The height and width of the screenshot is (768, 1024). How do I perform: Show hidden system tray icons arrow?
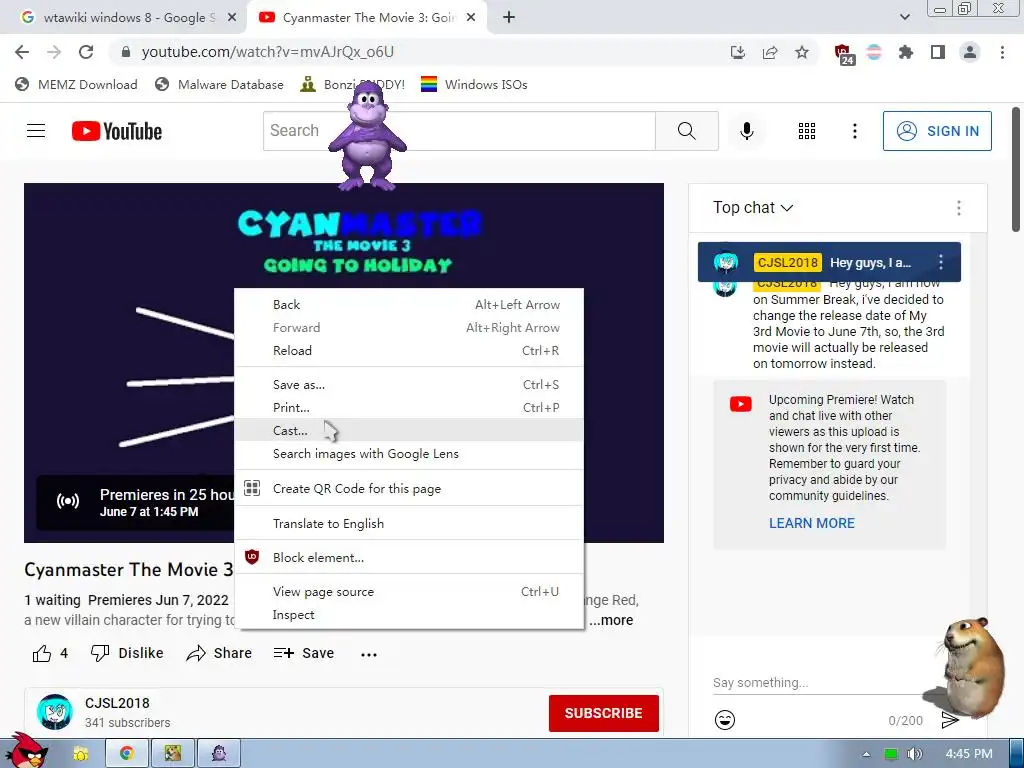[x=866, y=754]
